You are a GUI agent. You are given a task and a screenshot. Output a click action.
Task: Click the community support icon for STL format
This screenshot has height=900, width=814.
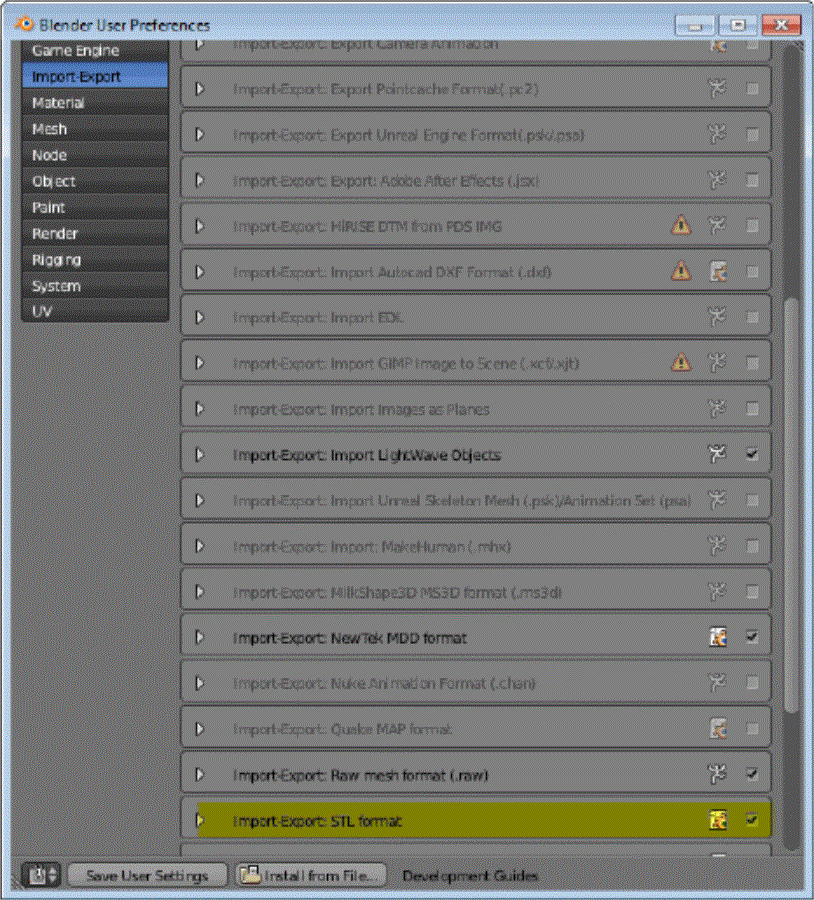pos(717,821)
